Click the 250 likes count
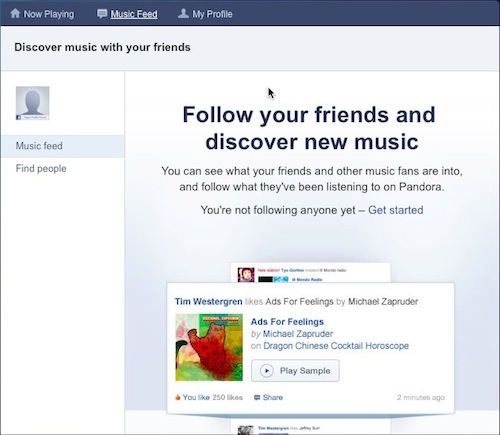This screenshot has width=500, height=435. [228, 397]
